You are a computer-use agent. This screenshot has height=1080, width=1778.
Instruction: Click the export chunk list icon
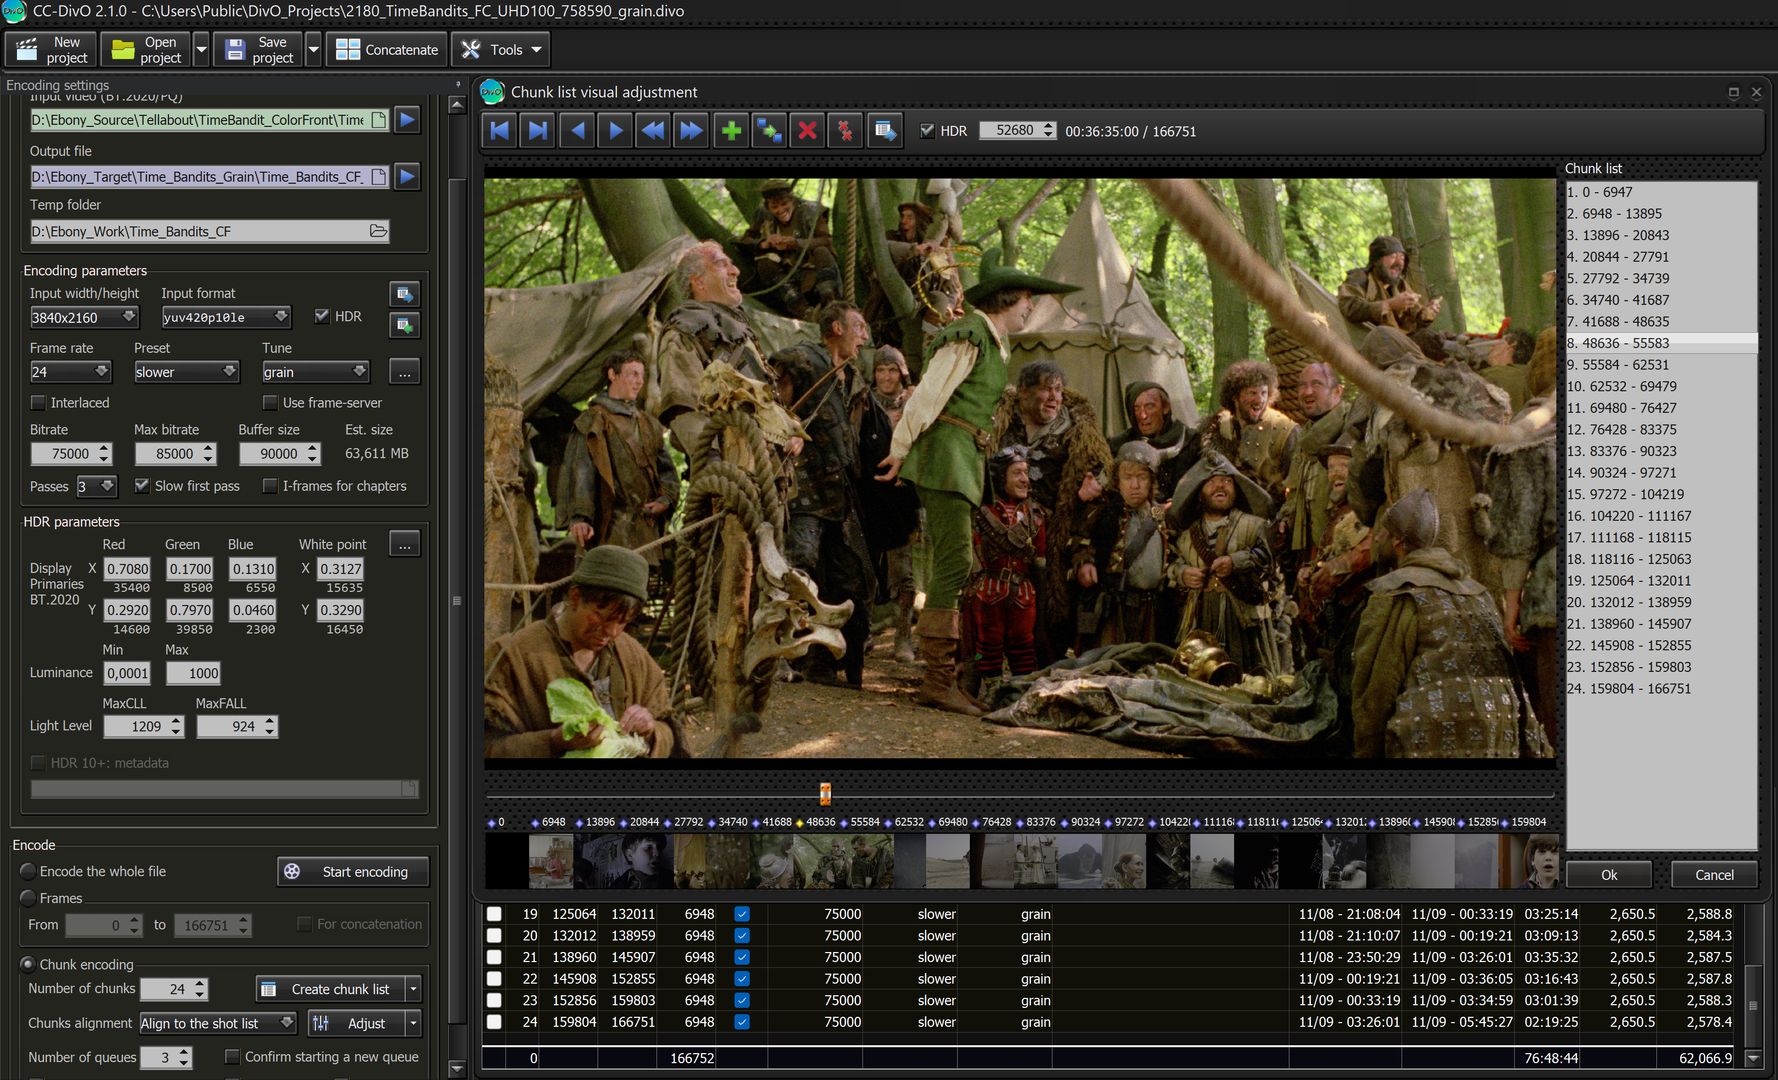click(885, 130)
